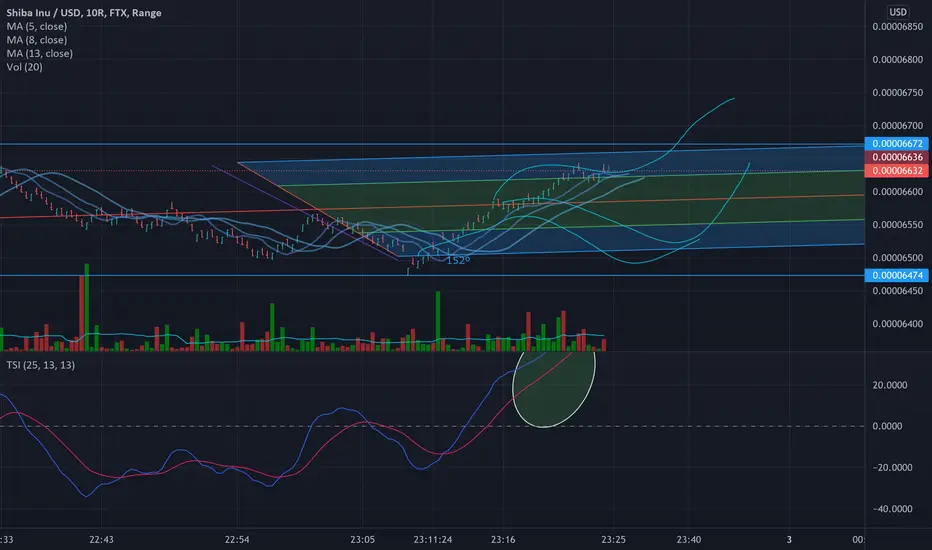Click the 0.00006450 price scale value
932x550 pixels.
(x=898, y=291)
